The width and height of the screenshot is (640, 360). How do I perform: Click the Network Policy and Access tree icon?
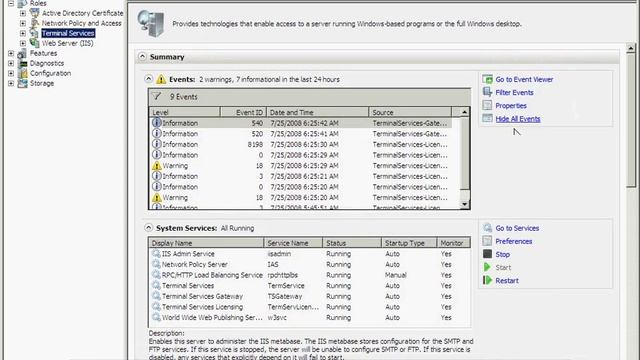click(x=35, y=23)
